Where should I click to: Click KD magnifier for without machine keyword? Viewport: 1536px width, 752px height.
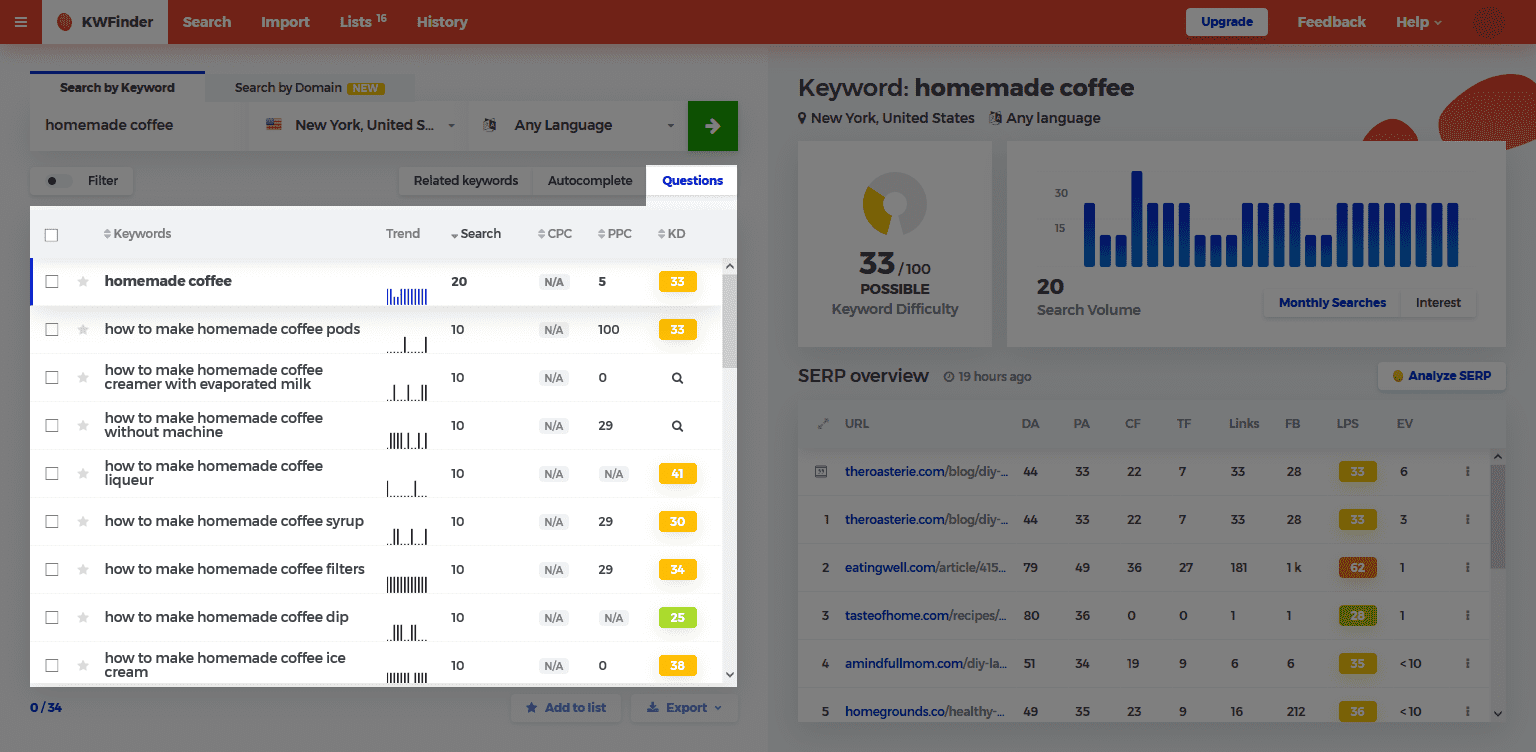tap(677, 426)
